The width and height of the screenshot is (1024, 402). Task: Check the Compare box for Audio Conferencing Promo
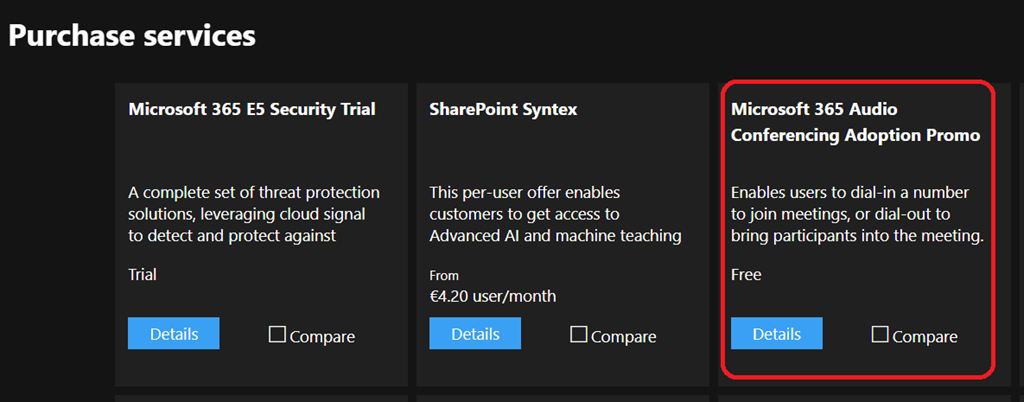tap(880, 335)
